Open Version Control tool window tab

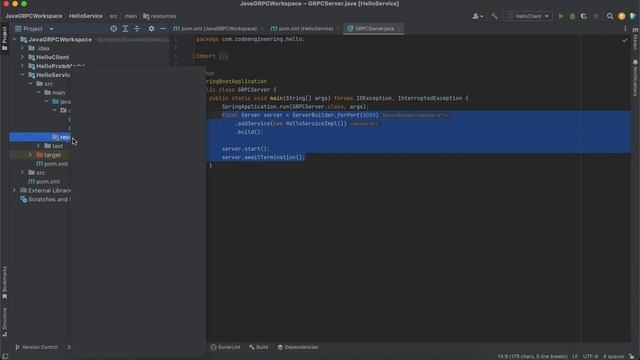pos(37,347)
